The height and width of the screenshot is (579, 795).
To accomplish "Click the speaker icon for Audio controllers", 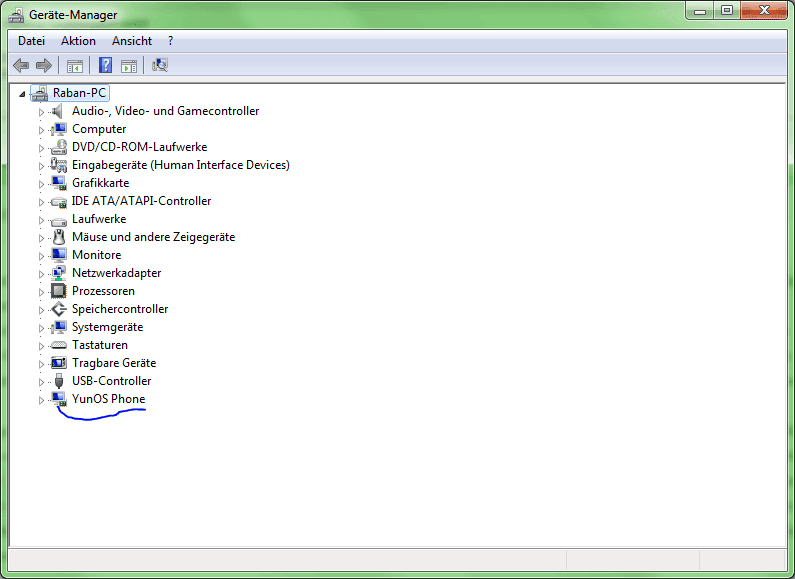I will click(x=58, y=111).
